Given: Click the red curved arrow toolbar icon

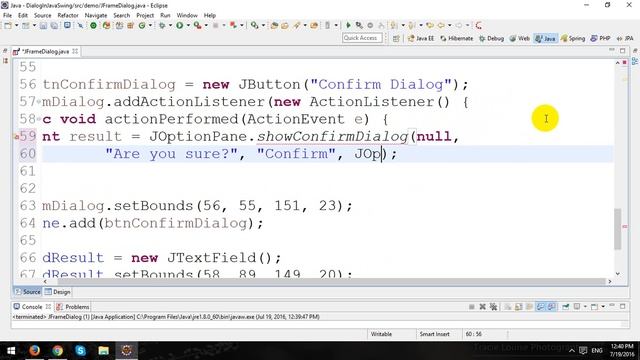Looking at the screenshot, I should pyautogui.click(x=479, y=25).
